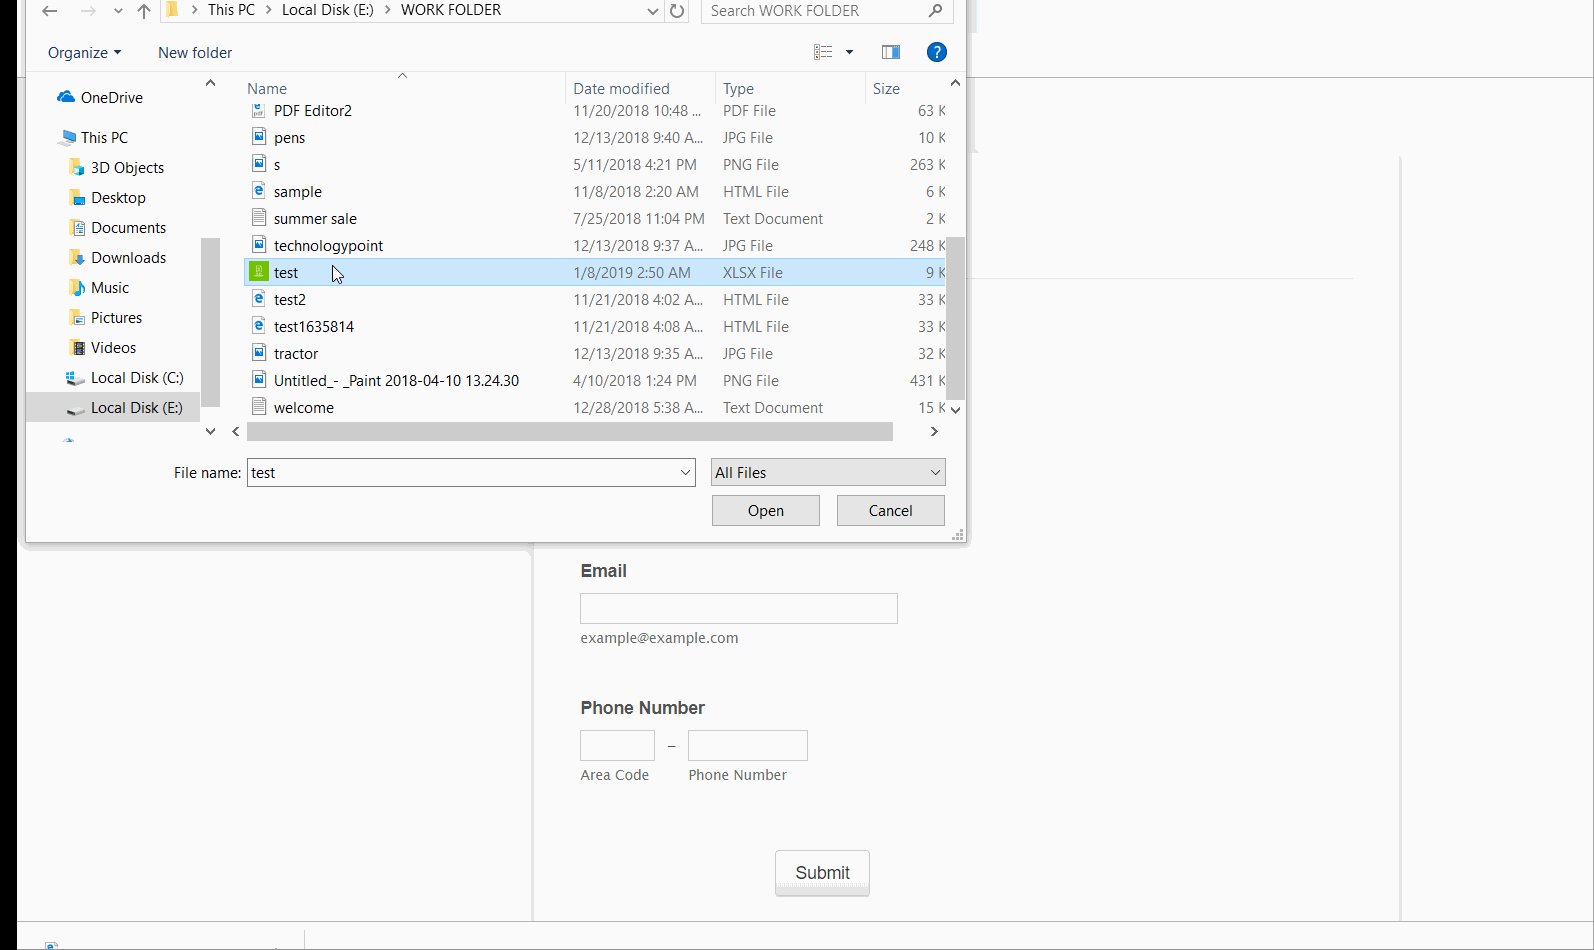
Task: Sort by the Size column header
Action: pyautogui.click(x=904, y=88)
